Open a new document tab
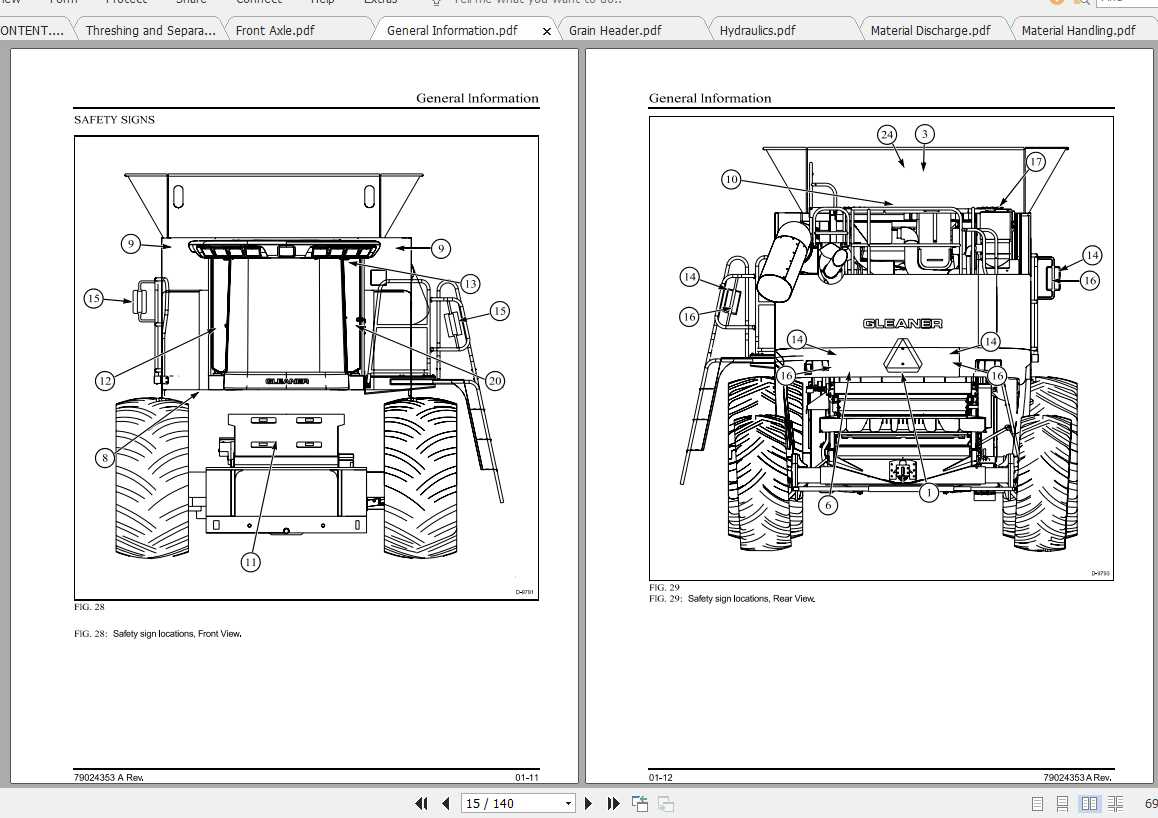 point(639,803)
